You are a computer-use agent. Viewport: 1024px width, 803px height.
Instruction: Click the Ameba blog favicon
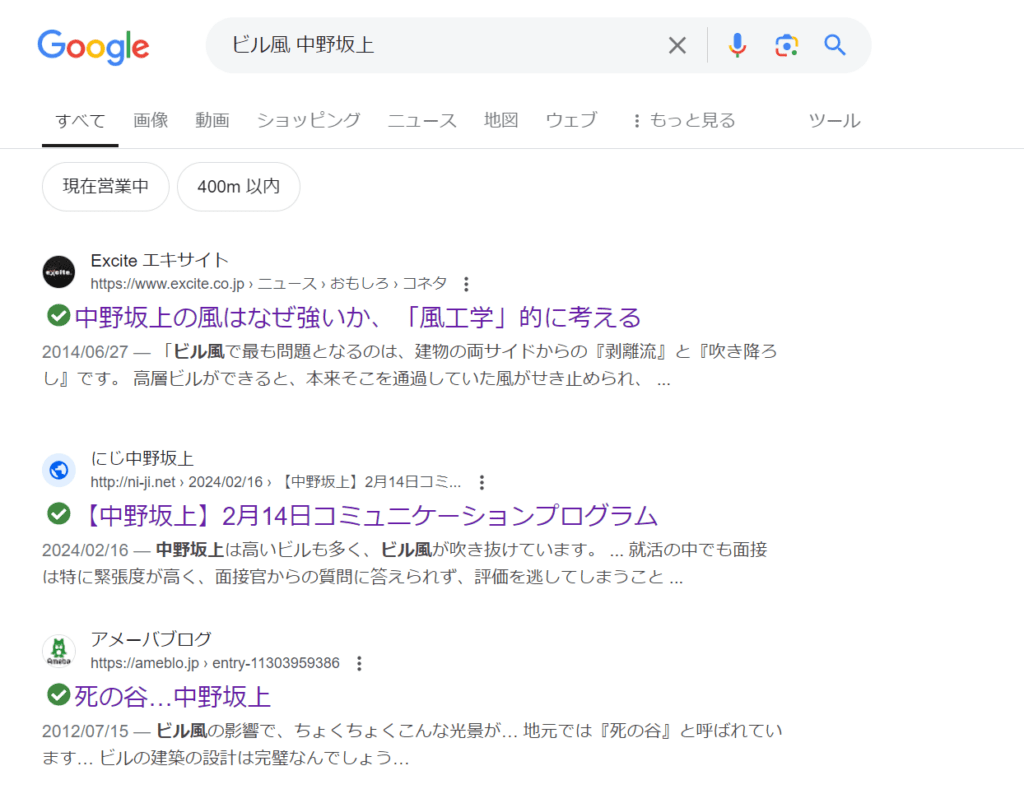[x=59, y=651]
